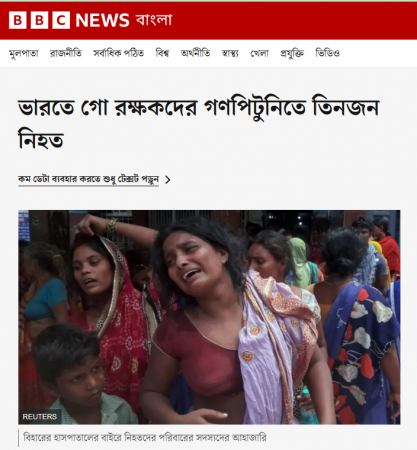
Task: Navigate to the স্বাস্থ্য section
Action: [x=230, y=53]
